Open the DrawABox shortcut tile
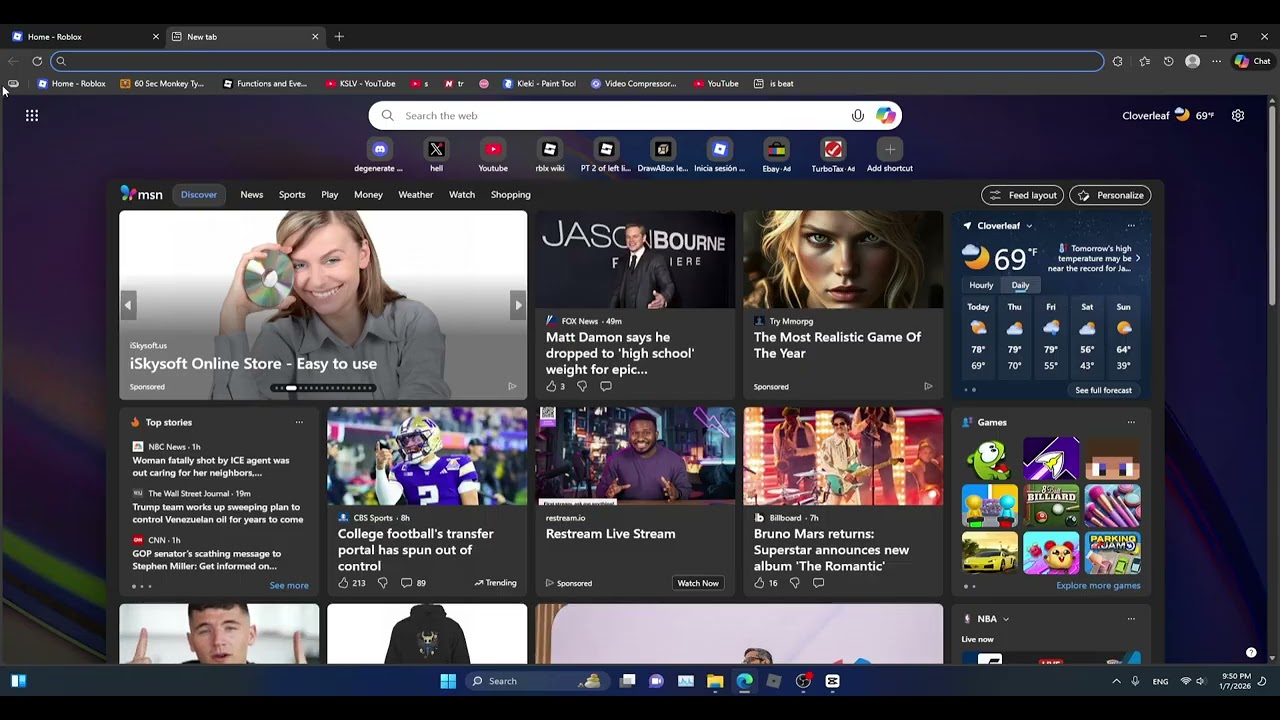Viewport: 1280px width, 720px height. pyautogui.click(x=663, y=155)
